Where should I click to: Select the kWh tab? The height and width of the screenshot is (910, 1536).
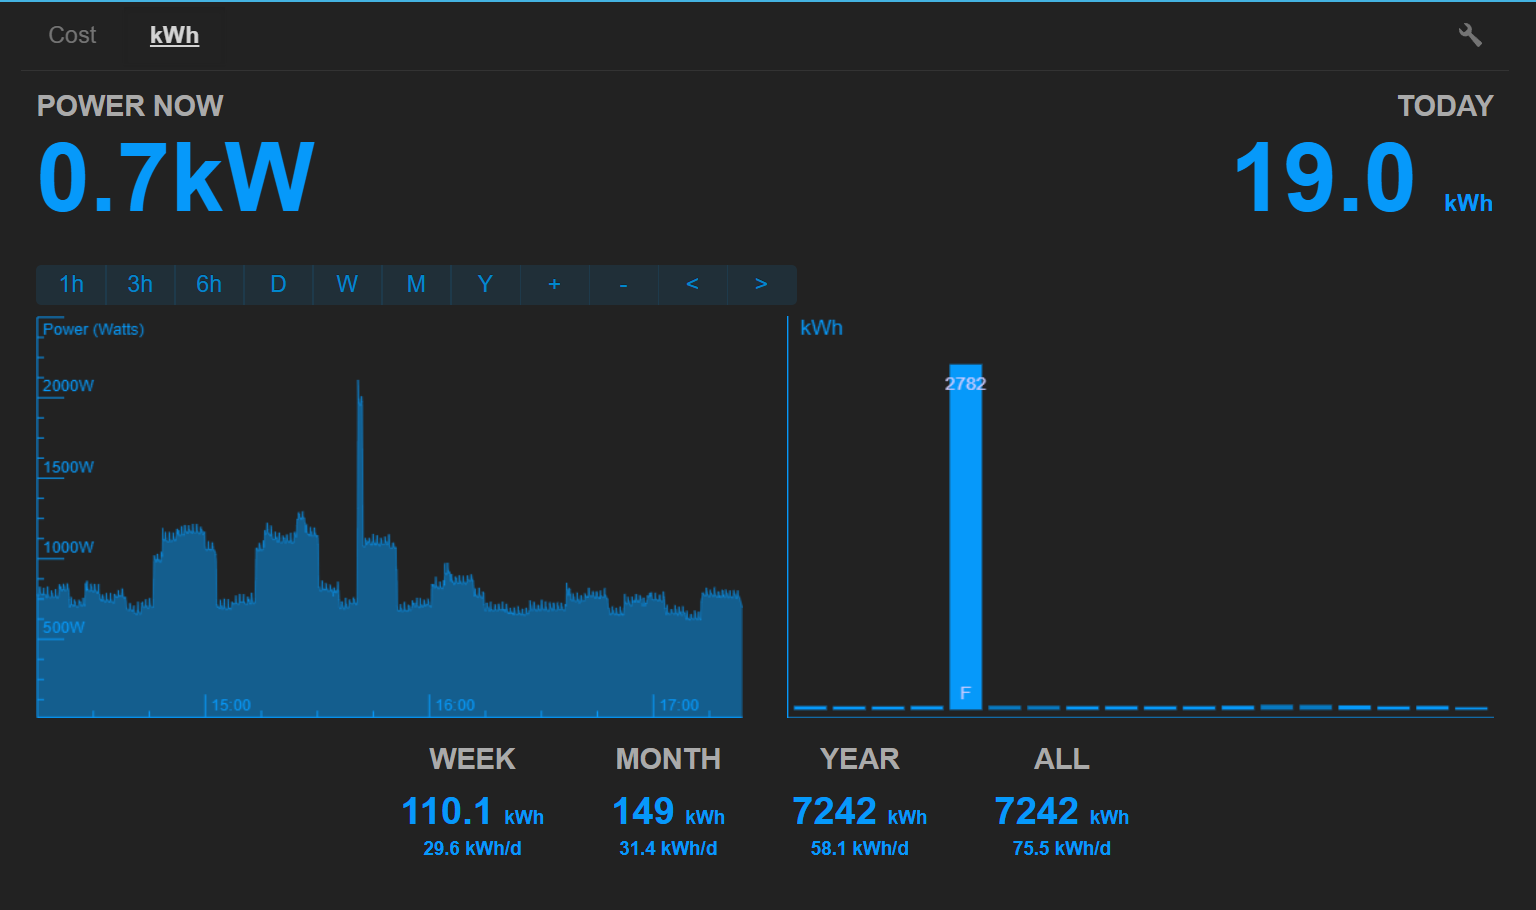pos(174,35)
